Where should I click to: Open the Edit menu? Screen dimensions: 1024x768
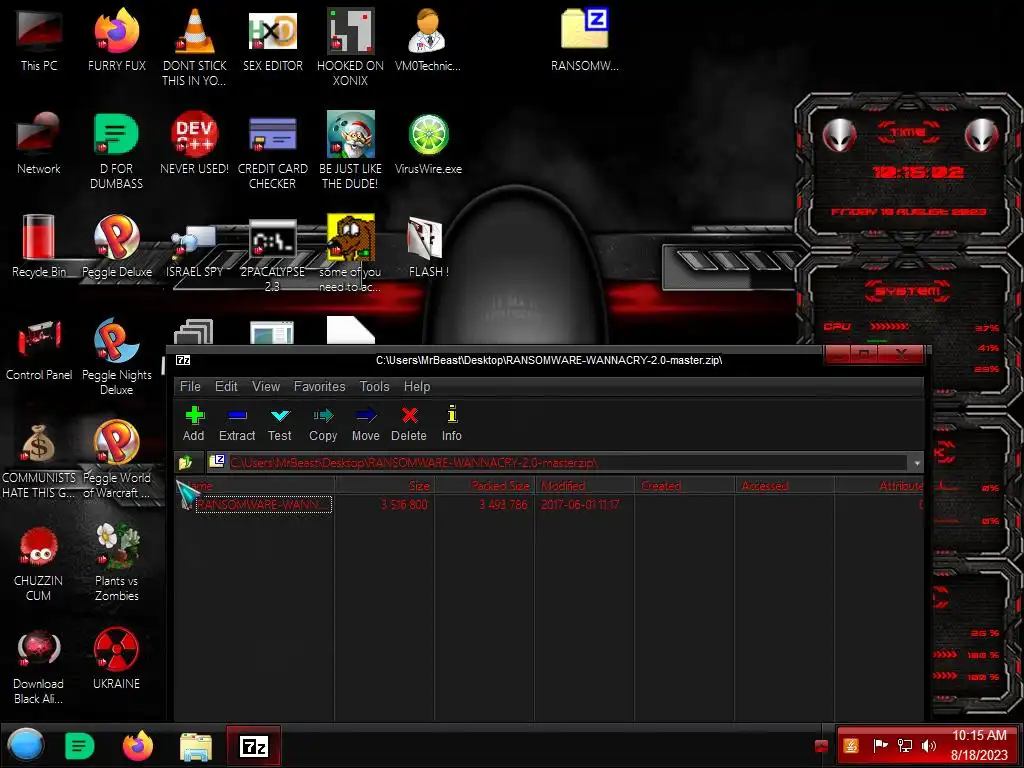click(x=226, y=387)
